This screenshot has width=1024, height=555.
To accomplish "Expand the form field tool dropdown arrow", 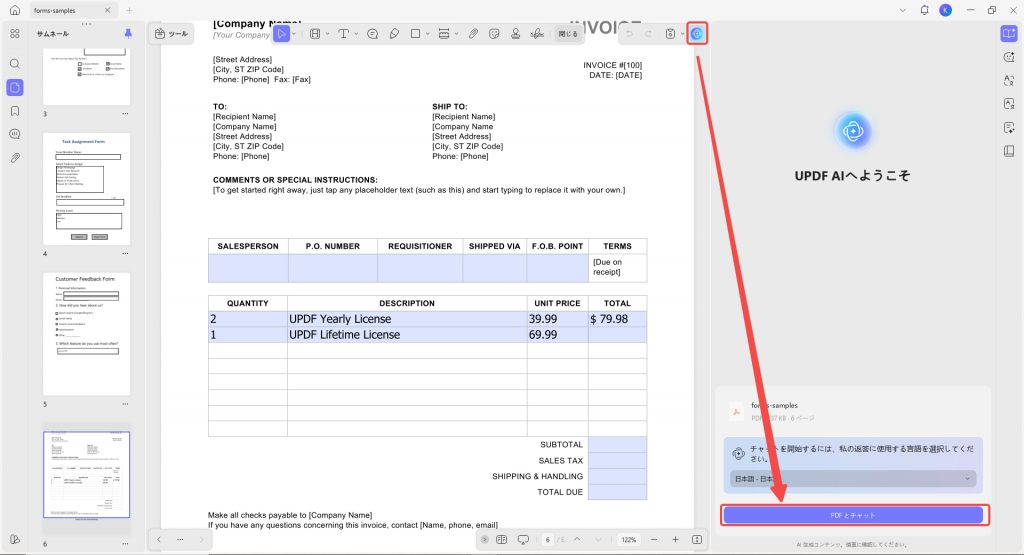I will [x=327, y=34].
